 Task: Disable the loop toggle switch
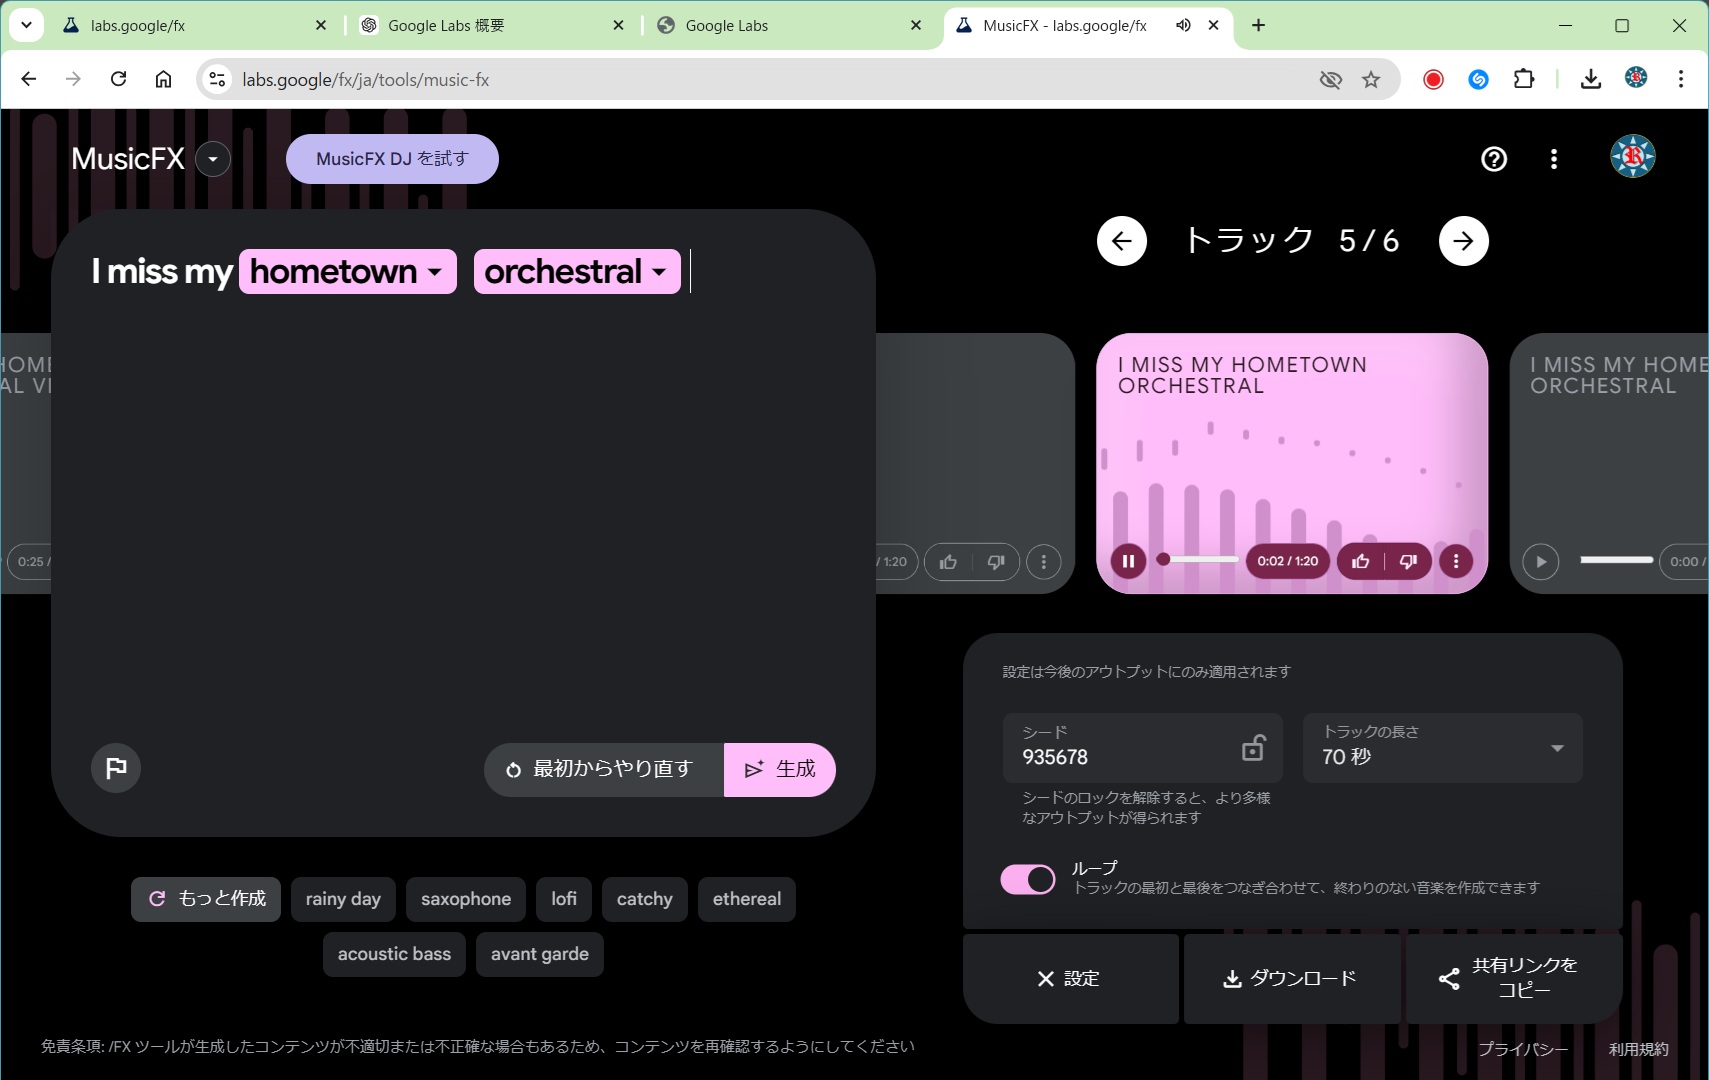tap(1028, 879)
